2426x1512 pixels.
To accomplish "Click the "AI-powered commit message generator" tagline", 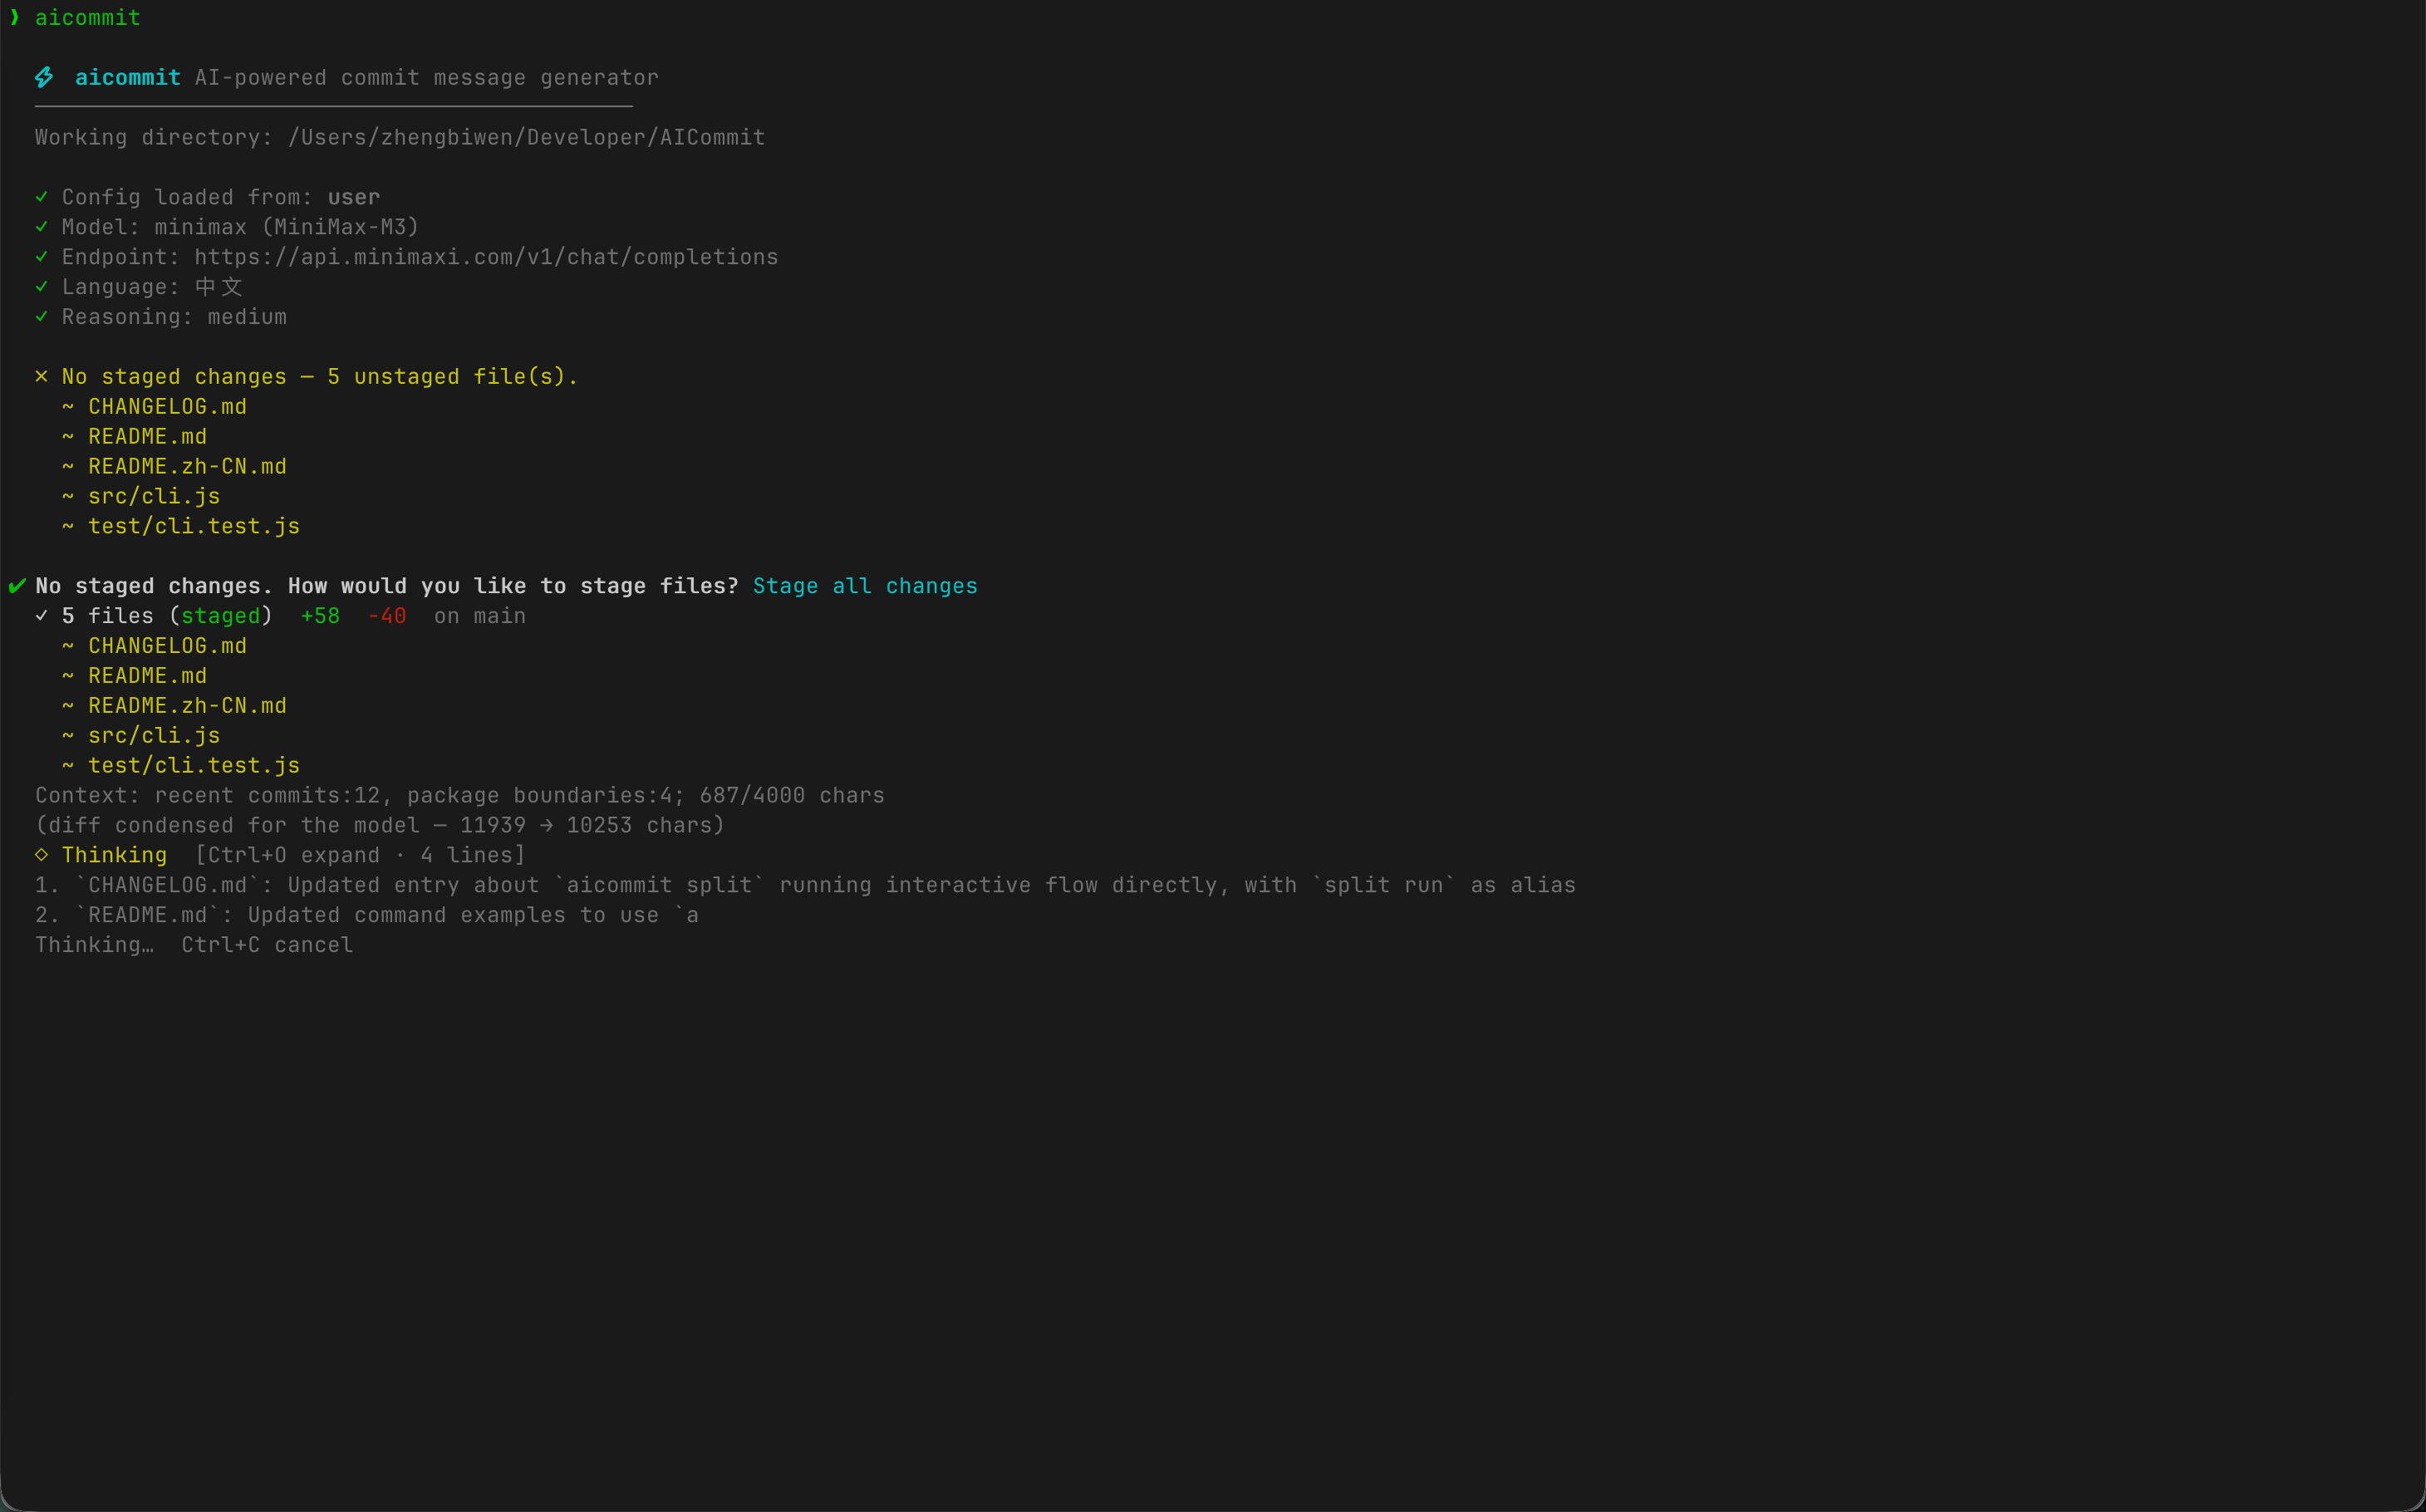I will tap(427, 77).
